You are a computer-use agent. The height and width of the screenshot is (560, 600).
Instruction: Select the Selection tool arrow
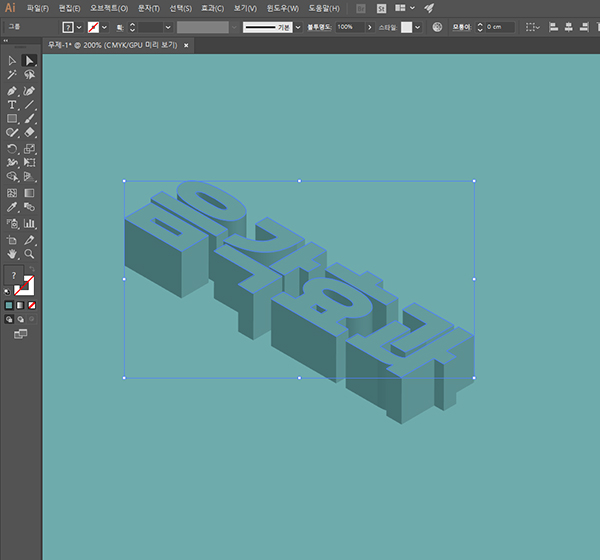[x=12, y=60]
